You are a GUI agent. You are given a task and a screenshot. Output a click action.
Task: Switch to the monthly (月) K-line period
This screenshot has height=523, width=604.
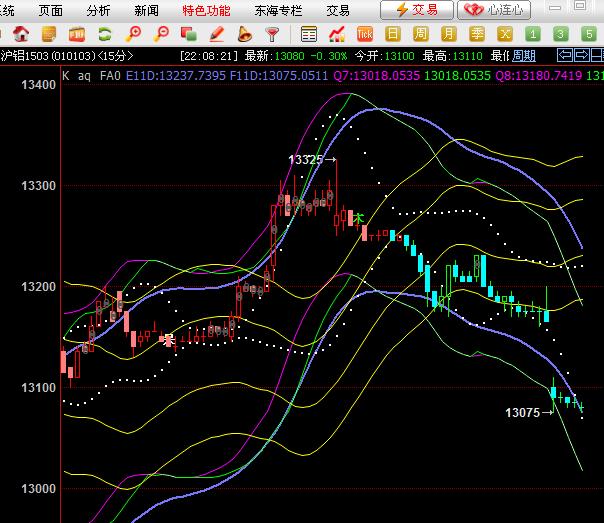tap(449, 35)
